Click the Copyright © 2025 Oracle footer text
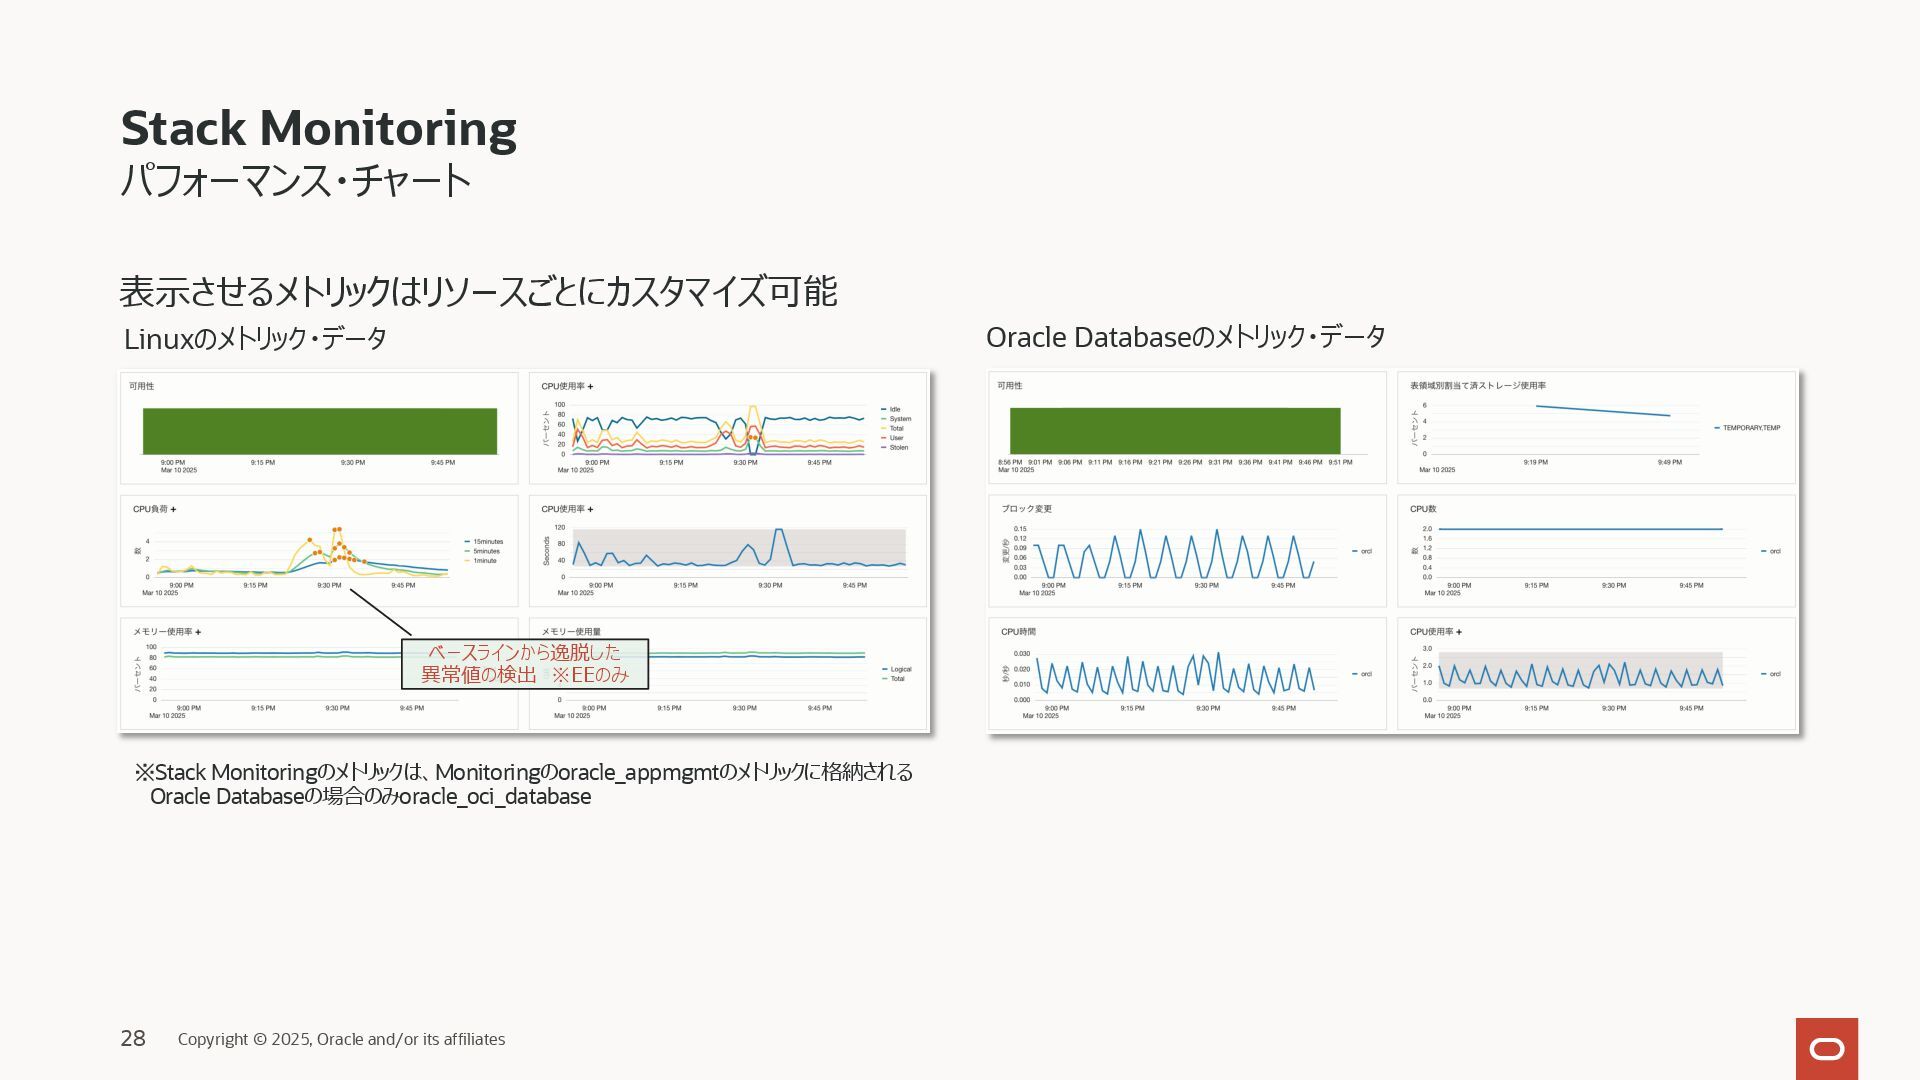This screenshot has height=1080, width=1920. (341, 1040)
